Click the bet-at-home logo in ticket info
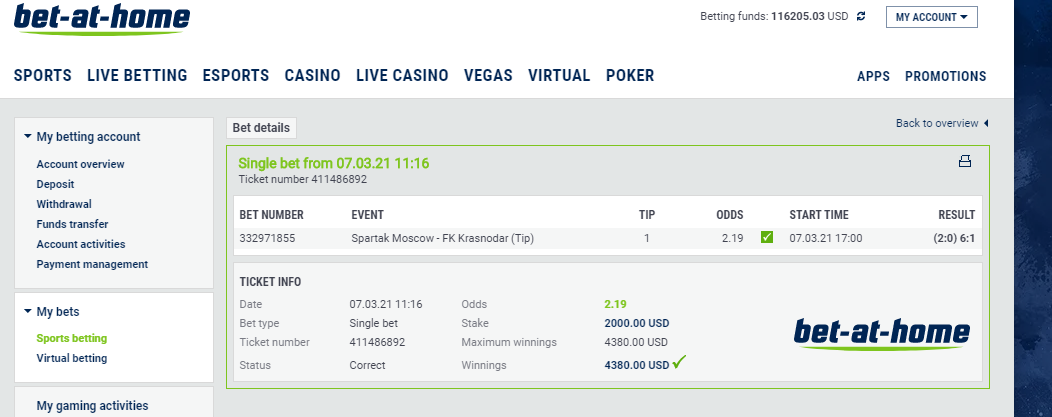1052x417 pixels. coord(882,334)
